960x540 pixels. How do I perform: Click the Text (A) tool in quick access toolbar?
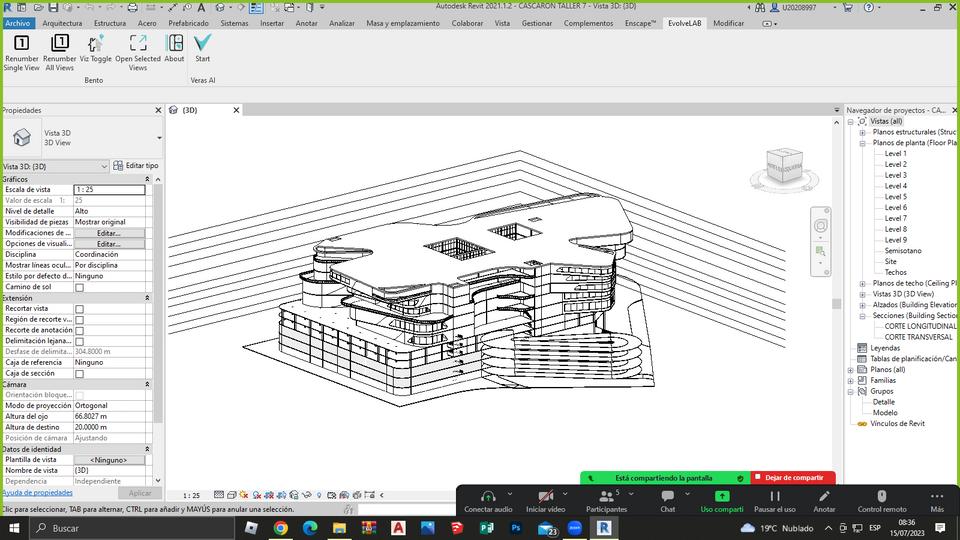point(201,7)
